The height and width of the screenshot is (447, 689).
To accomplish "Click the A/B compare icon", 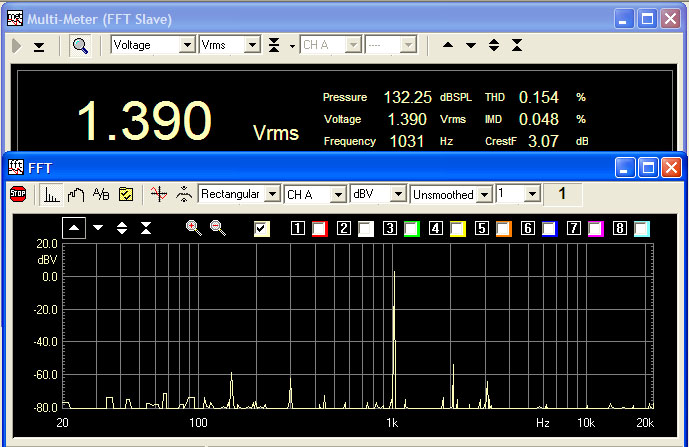I will (x=101, y=194).
